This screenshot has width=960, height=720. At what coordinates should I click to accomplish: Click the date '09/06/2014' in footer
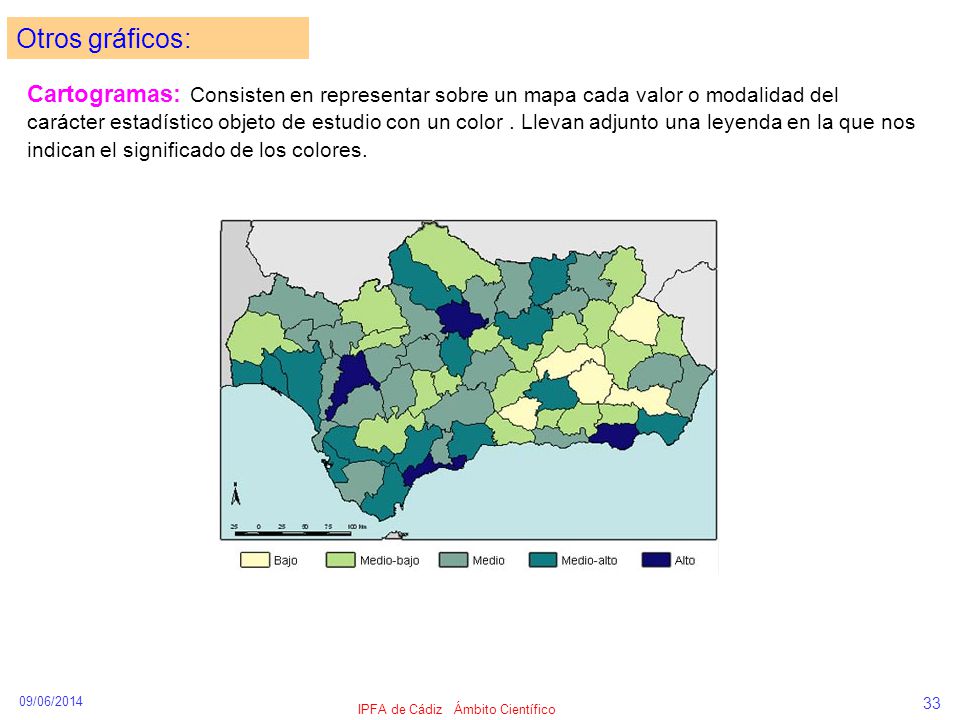[51, 702]
